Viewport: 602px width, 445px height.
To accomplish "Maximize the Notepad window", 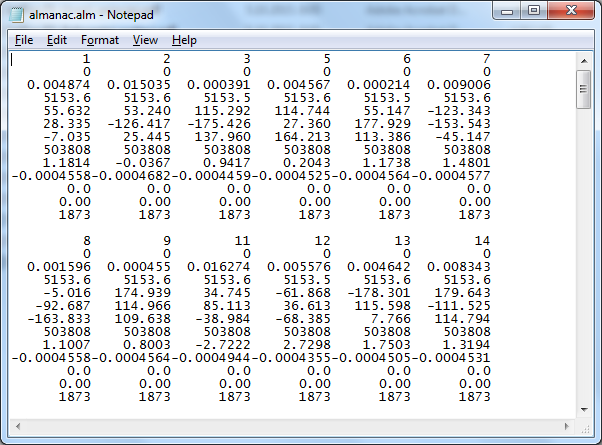I will click(534, 11).
